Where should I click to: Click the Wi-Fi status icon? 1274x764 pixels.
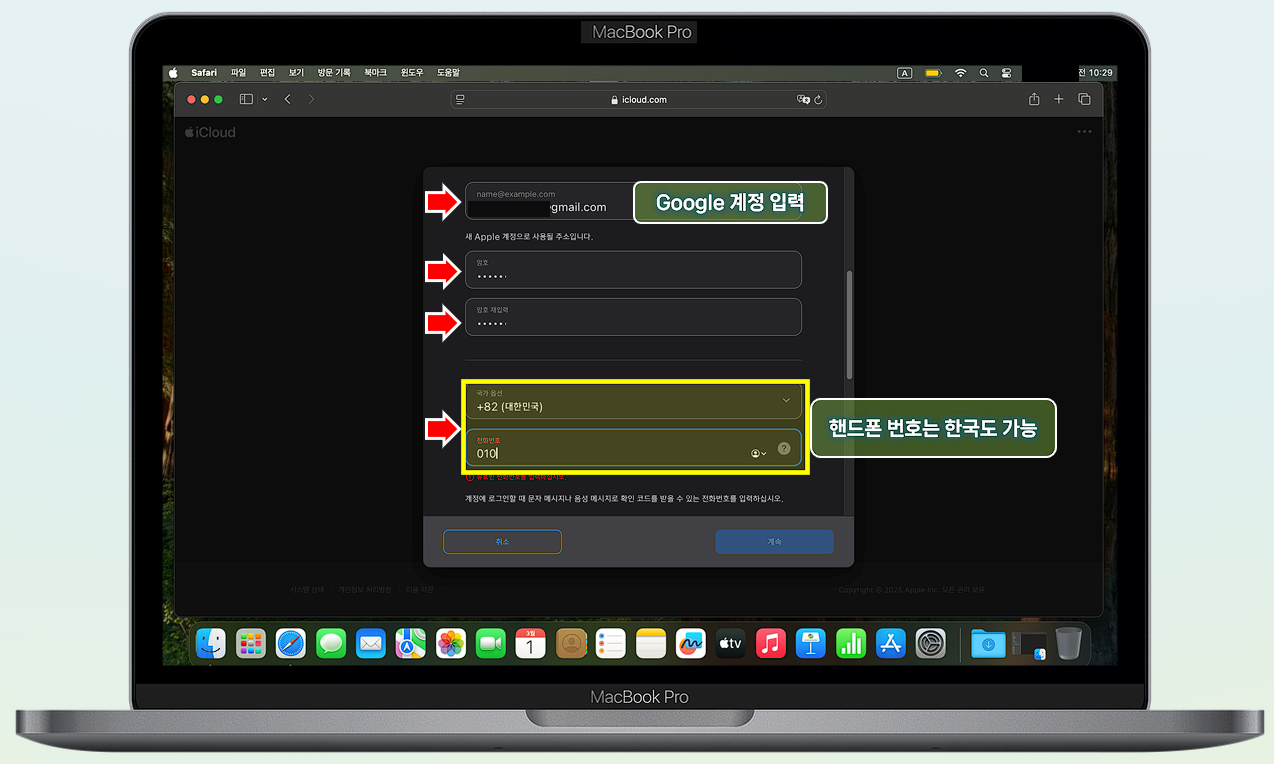point(961,73)
